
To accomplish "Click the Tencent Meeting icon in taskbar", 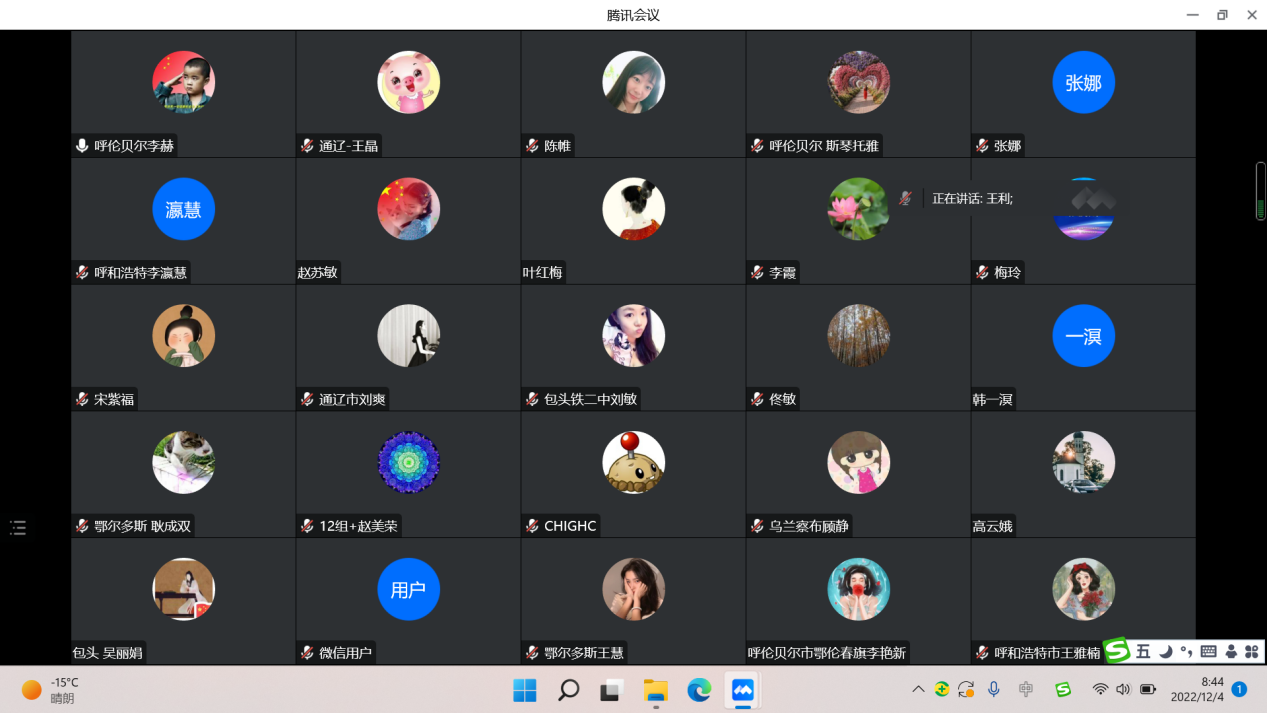I will click(742, 690).
